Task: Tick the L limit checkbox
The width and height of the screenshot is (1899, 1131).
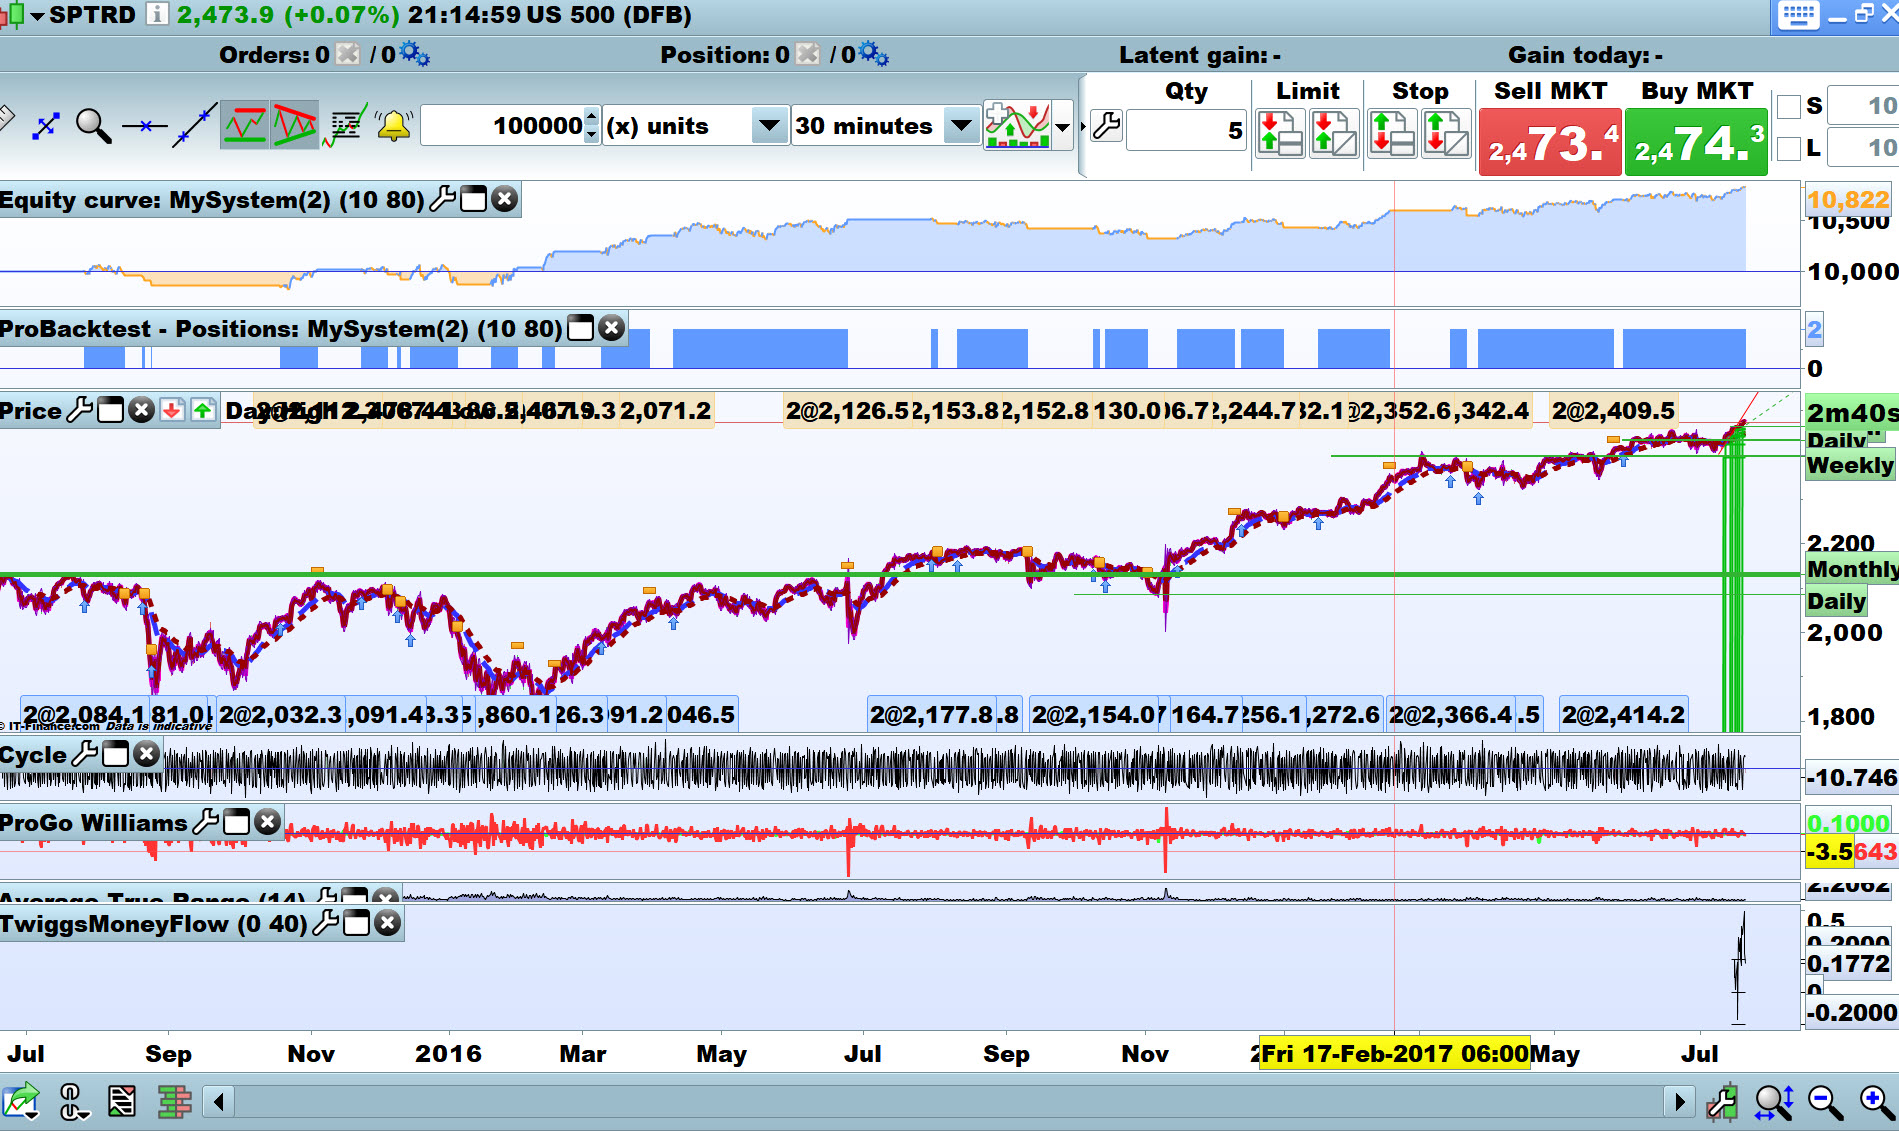Action: 1788,149
